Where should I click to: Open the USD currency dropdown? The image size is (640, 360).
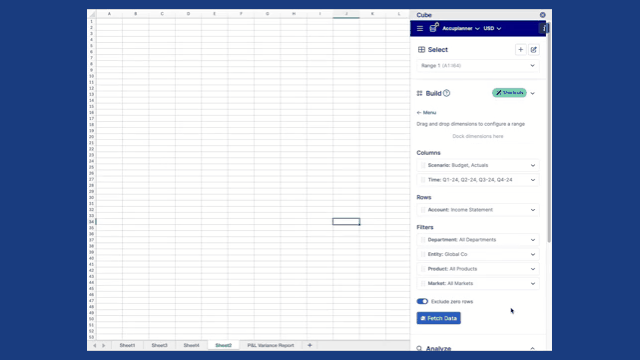click(492, 29)
